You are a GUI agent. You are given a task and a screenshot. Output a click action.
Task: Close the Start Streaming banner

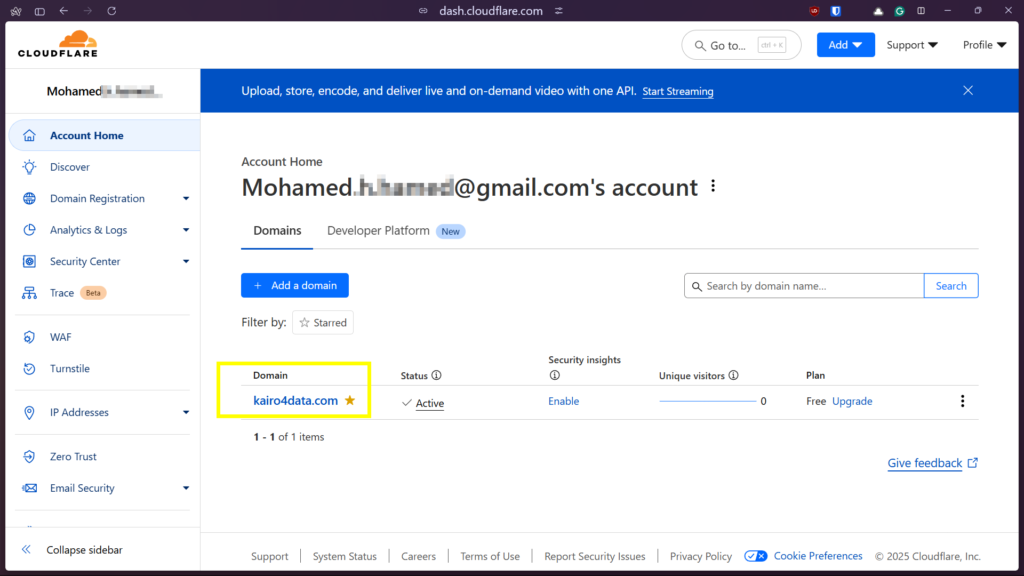(x=968, y=90)
